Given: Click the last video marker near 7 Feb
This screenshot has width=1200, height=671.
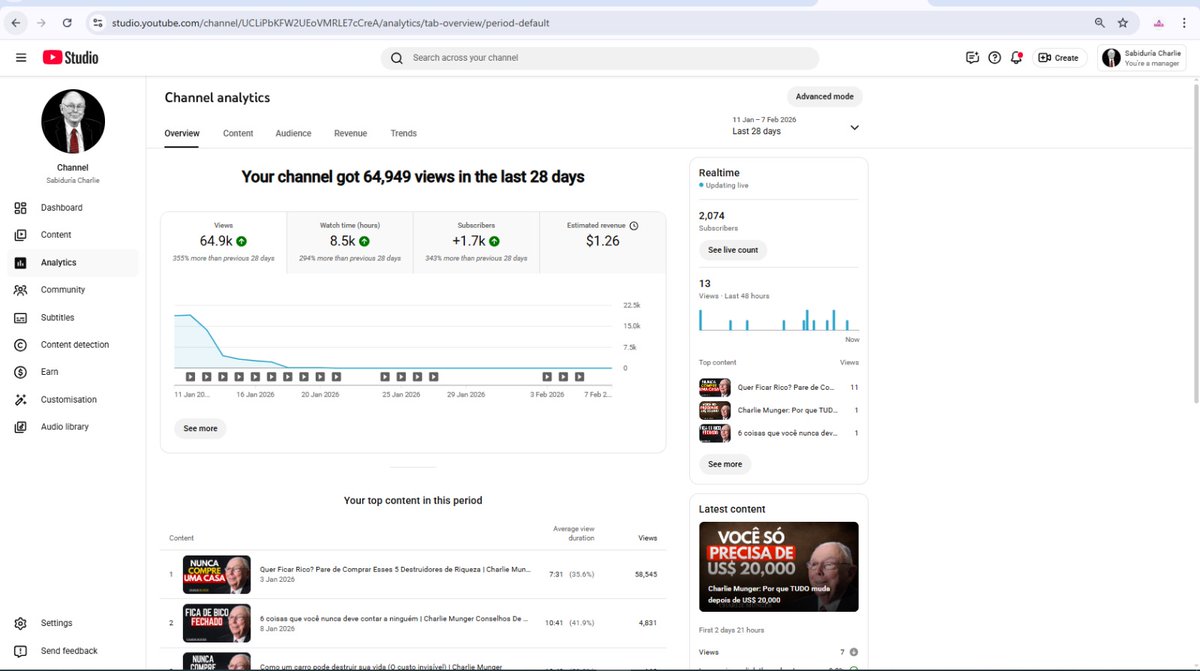Looking at the screenshot, I should 580,377.
